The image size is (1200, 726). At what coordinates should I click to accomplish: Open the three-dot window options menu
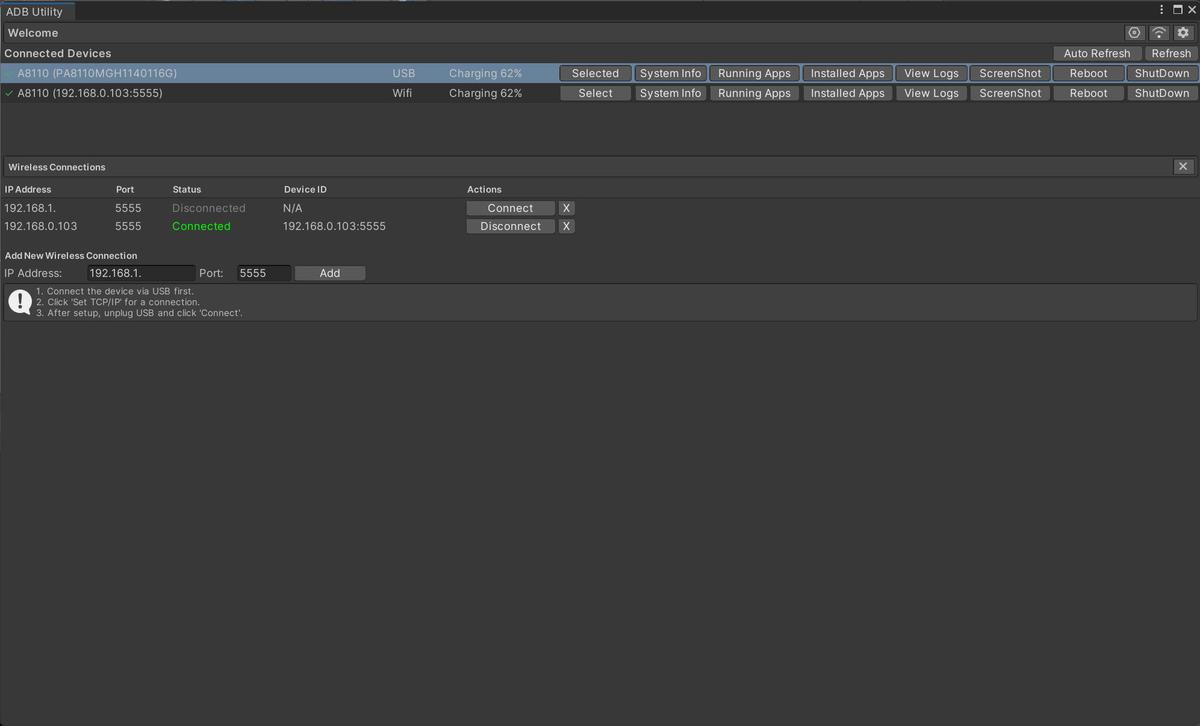click(1162, 10)
